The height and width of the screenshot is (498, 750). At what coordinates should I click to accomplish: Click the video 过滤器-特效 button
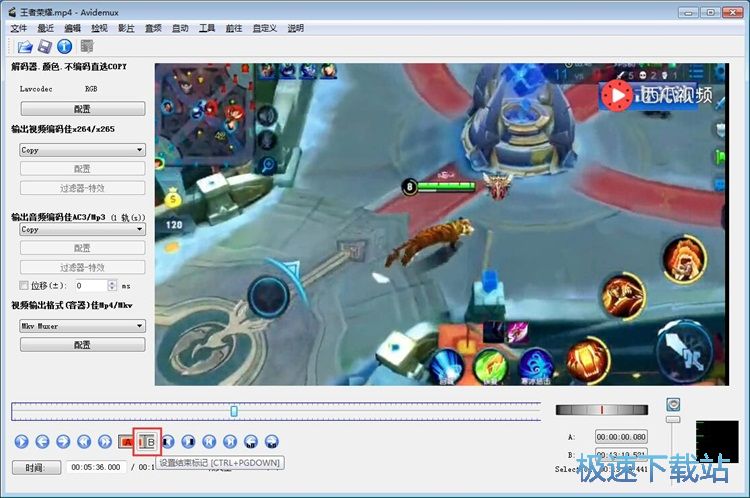tap(82, 188)
